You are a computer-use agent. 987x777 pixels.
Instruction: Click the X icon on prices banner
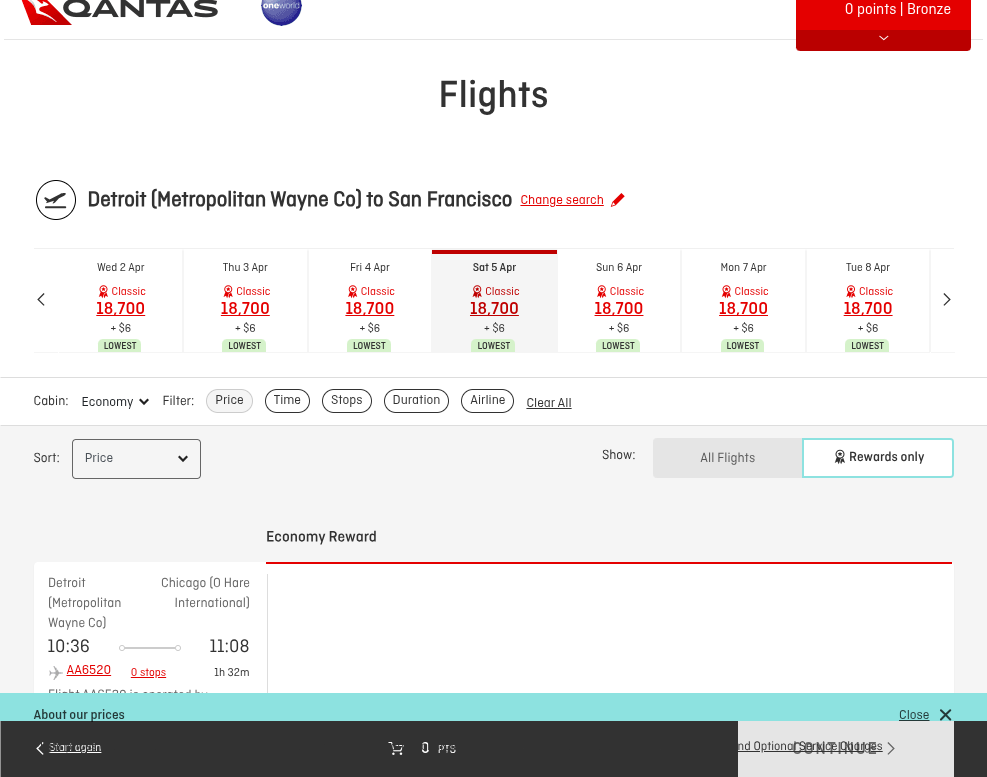945,715
